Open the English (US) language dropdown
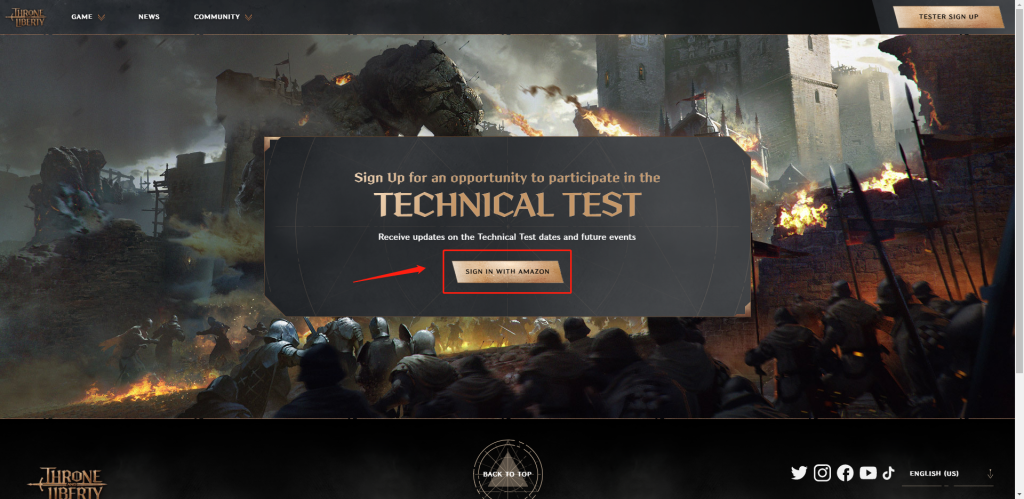This screenshot has width=1024, height=499. [x=948, y=474]
